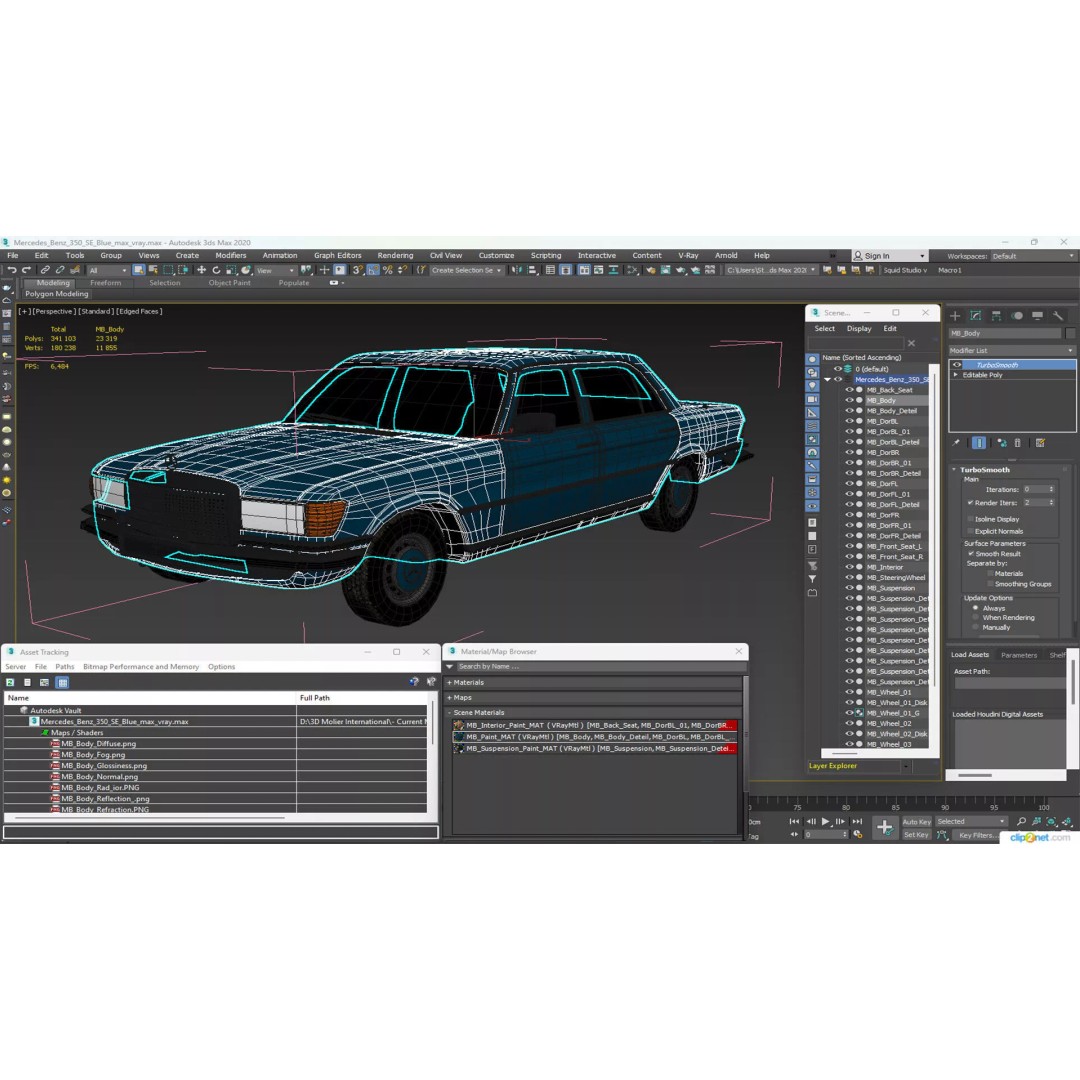Toggle Percent Snap in the toolbar

click(x=387, y=270)
